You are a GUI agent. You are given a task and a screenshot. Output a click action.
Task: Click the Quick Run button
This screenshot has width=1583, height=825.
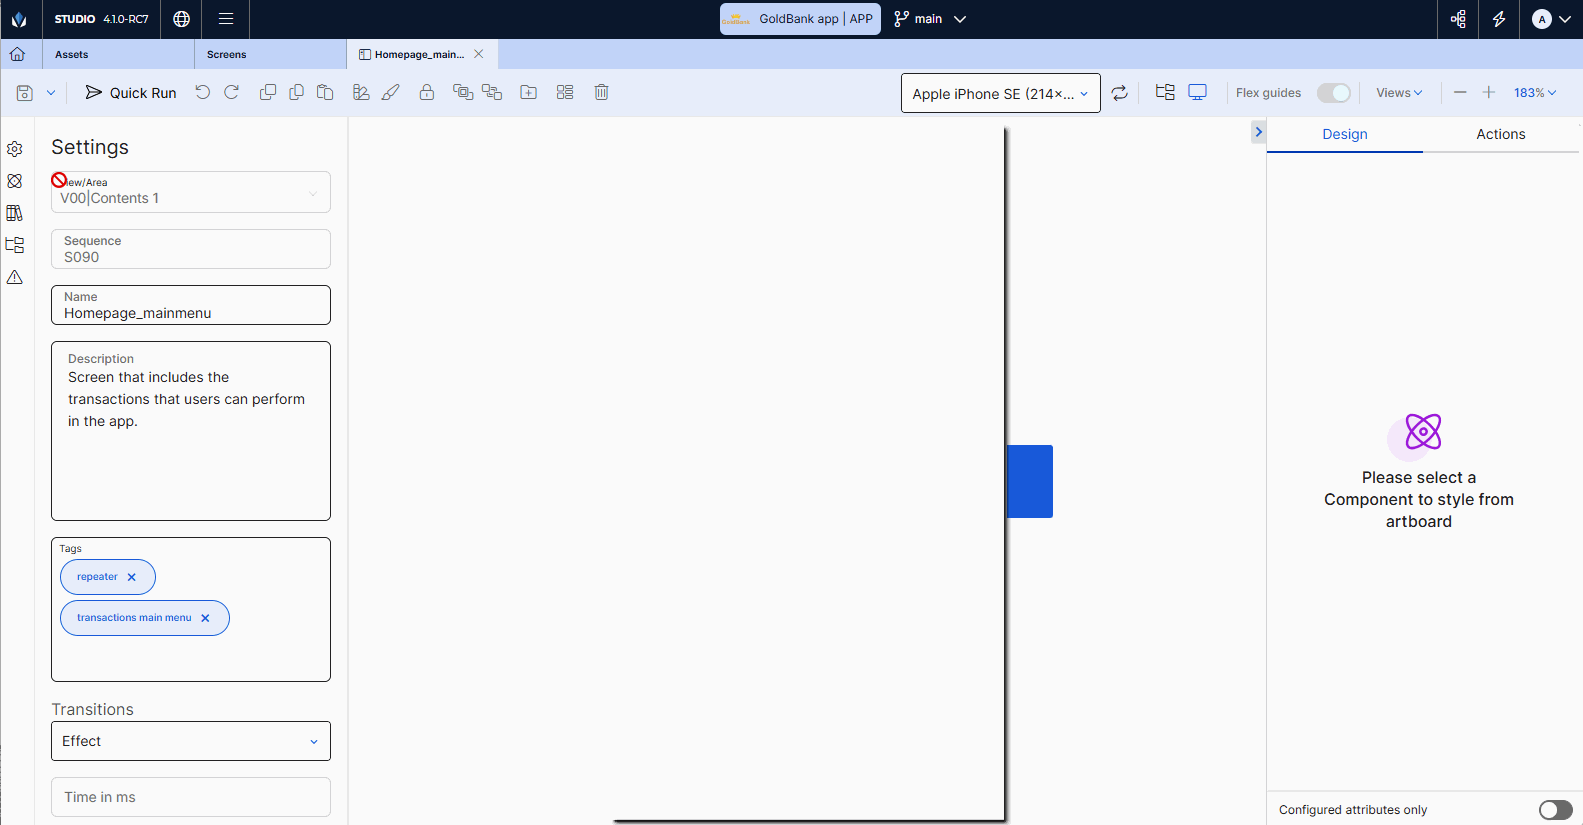click(131, 93)
